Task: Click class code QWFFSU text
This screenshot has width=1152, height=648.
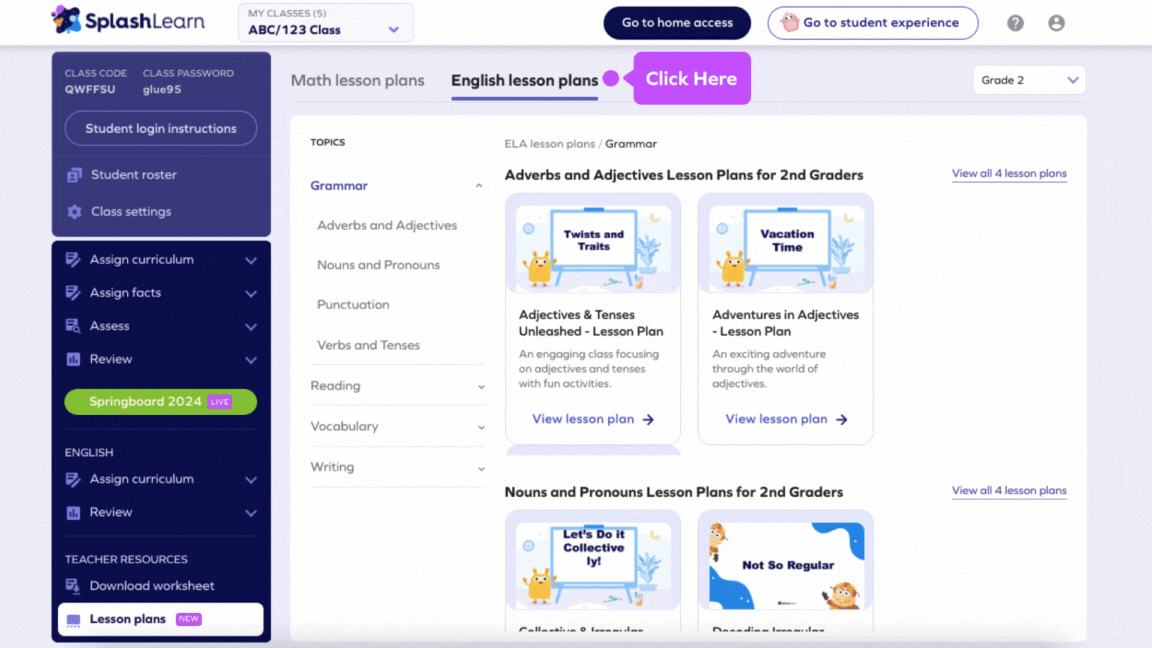Action: [x=90, y=90]
